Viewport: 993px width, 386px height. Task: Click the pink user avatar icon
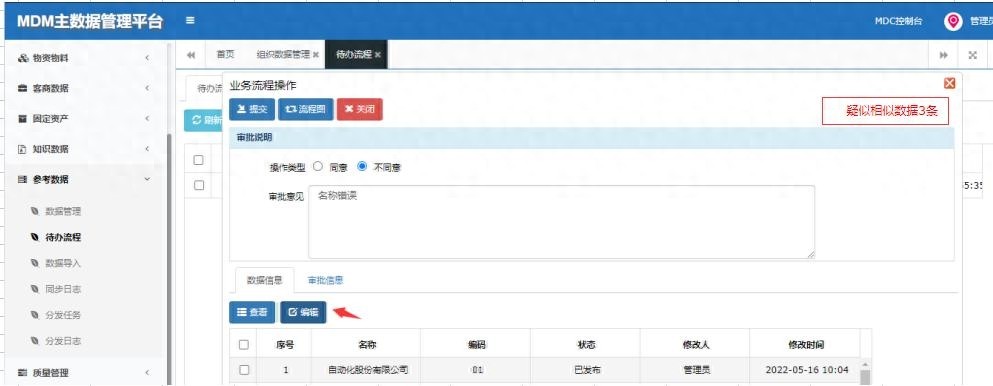coord(952,22)
